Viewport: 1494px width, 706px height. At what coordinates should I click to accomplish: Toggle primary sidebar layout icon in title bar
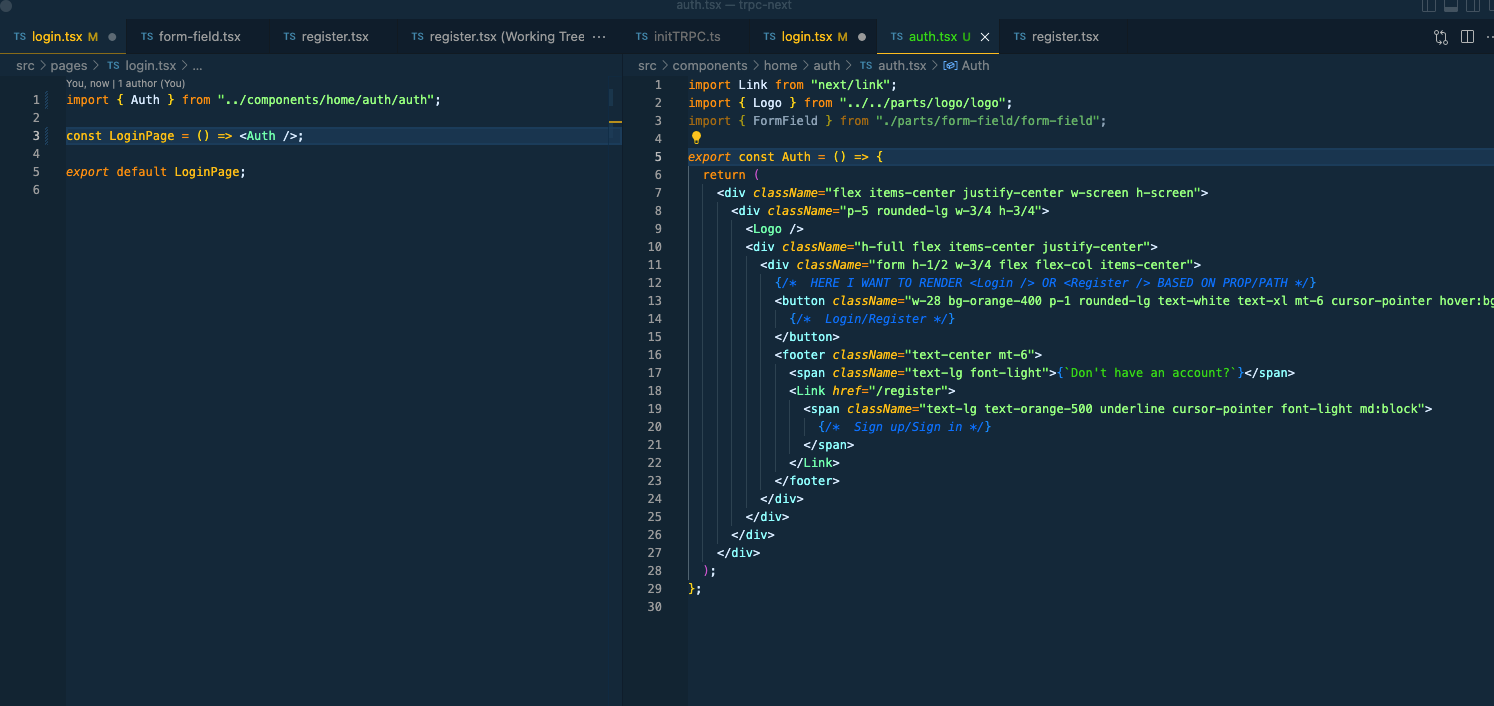coord(1429,6)
